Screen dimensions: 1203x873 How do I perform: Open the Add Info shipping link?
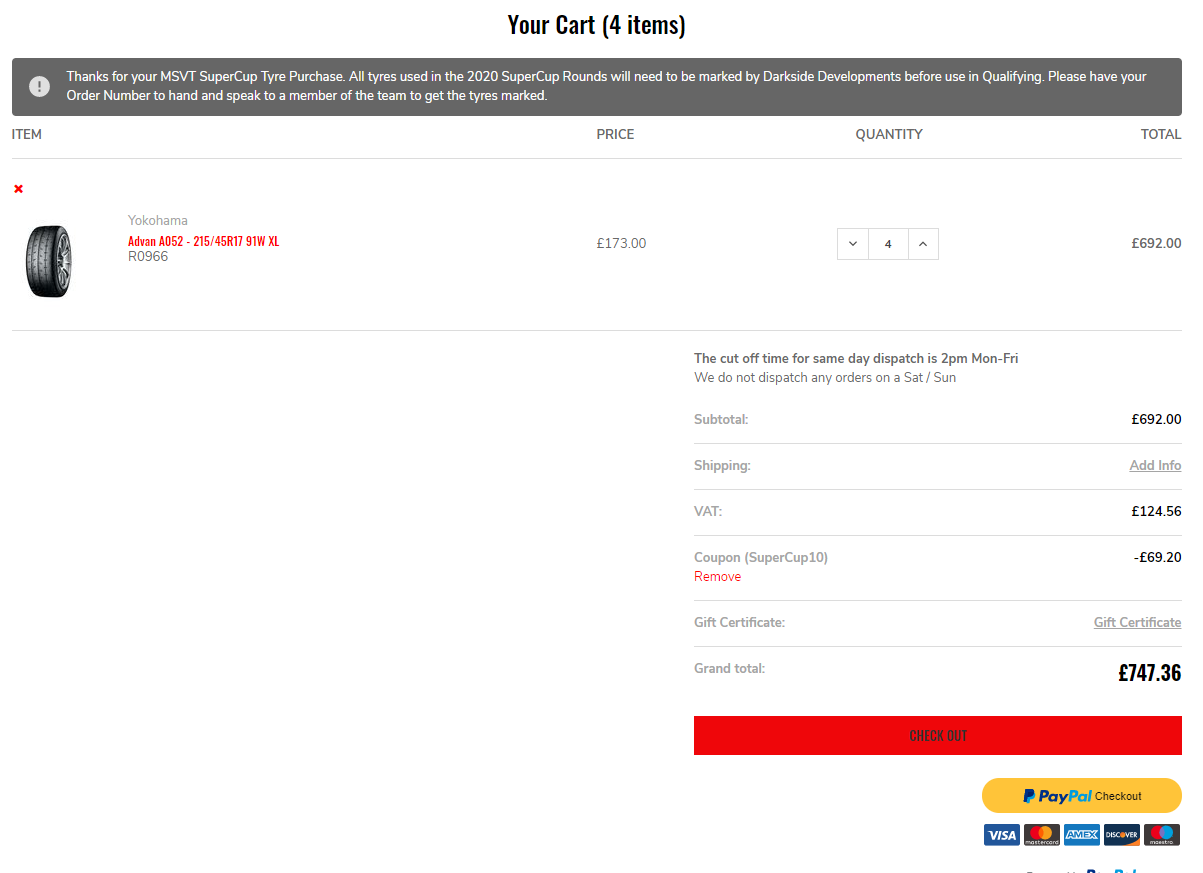tap(1155, 465)
